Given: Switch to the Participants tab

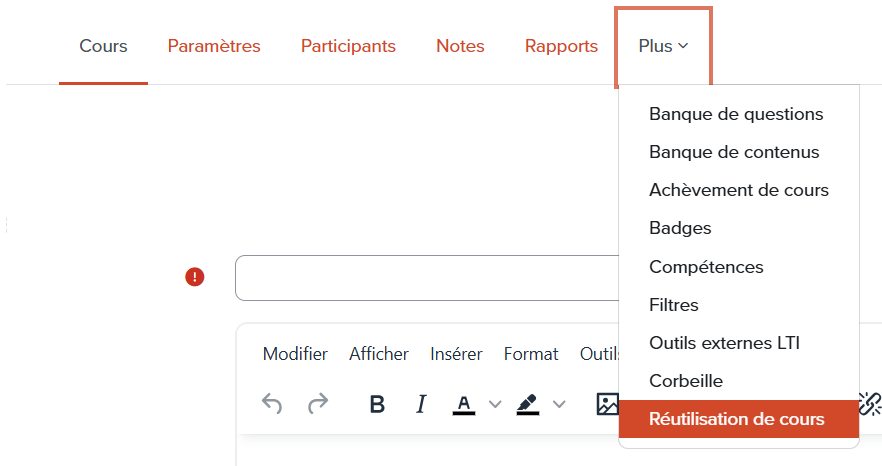Looking at the screenshot, I should point(348,46).
